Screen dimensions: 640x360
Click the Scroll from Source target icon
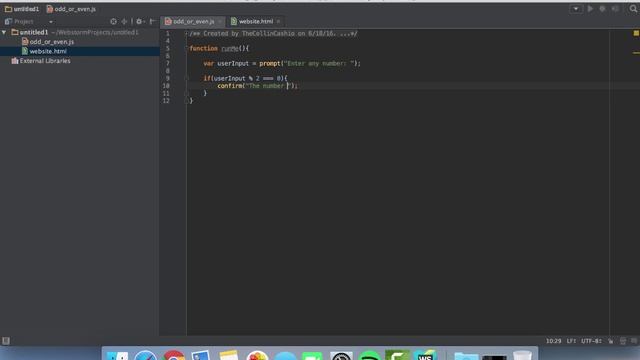click(113, 21)
